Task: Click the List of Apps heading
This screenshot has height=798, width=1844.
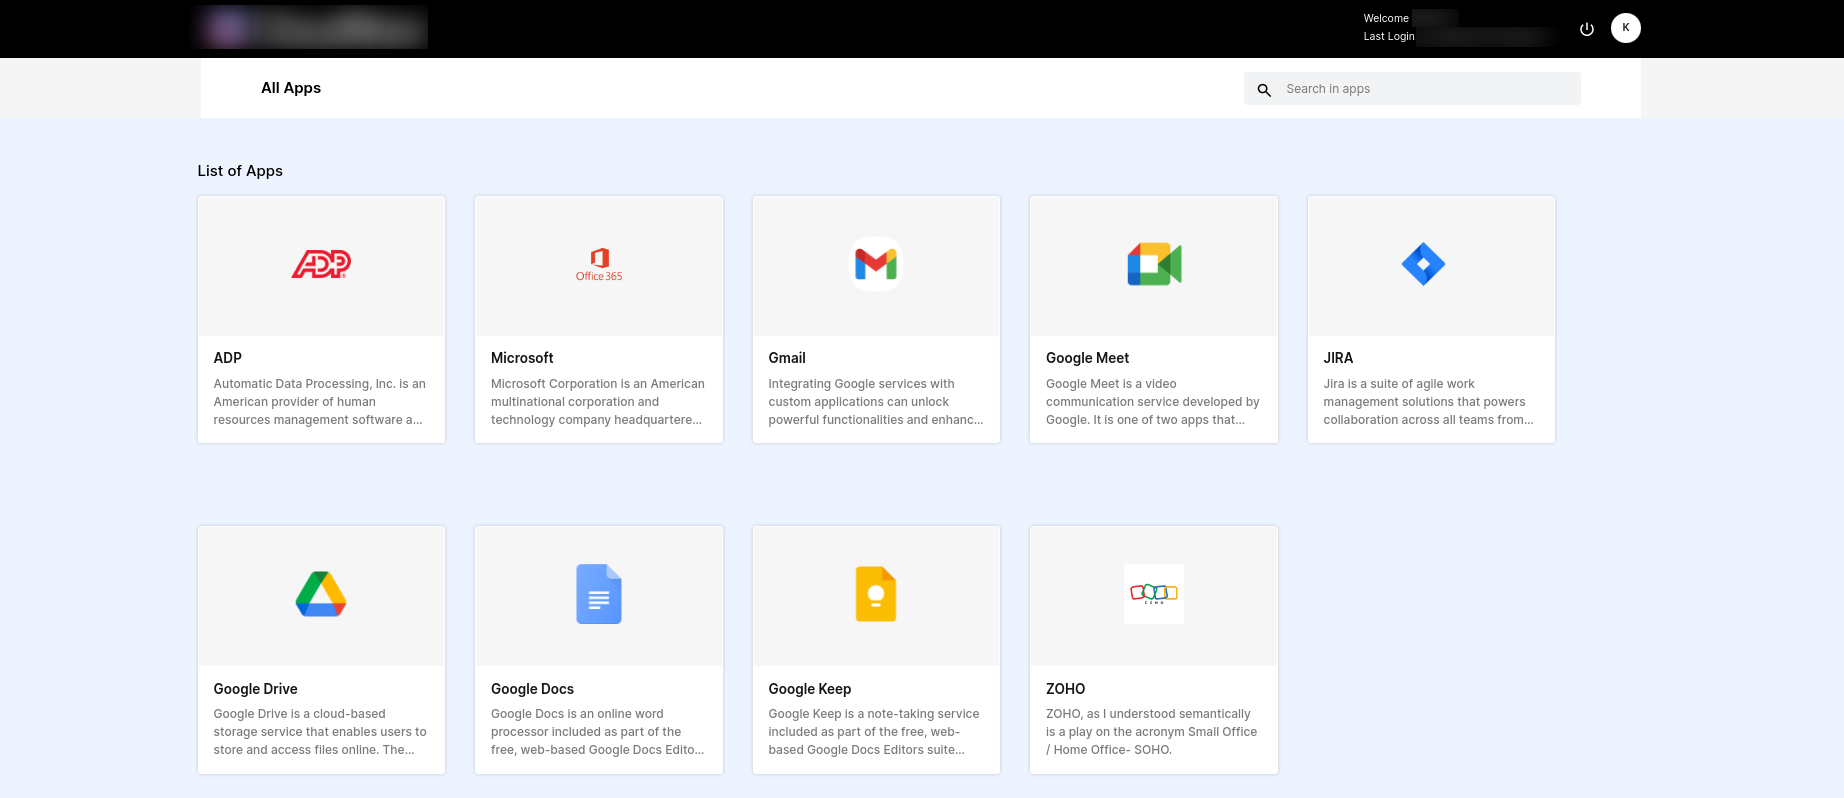Action: [x=240, y=171]
